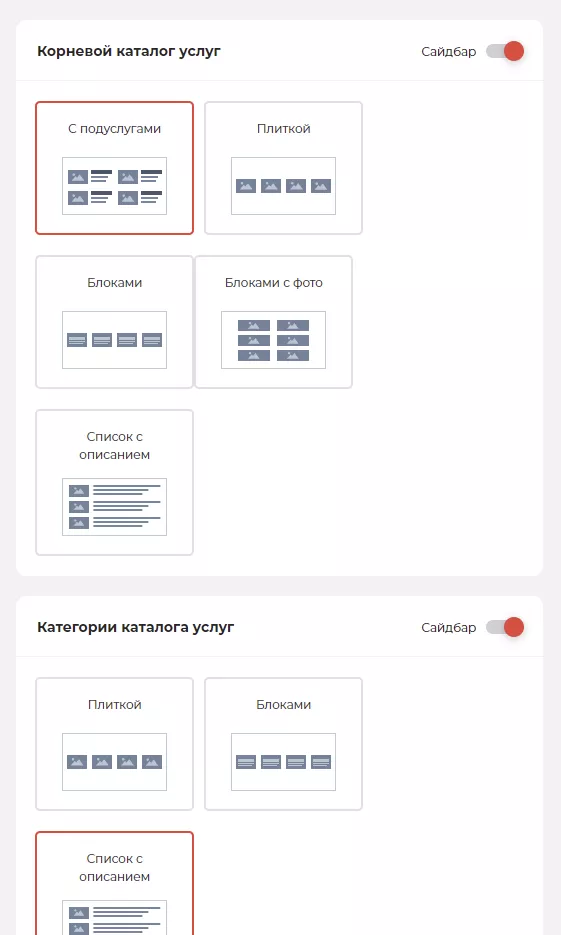The width and height of the screenshot is (561, 935).
Task: Select the 'Блоками с фото' layout preview icon
Action: click(x=274, y=340)
